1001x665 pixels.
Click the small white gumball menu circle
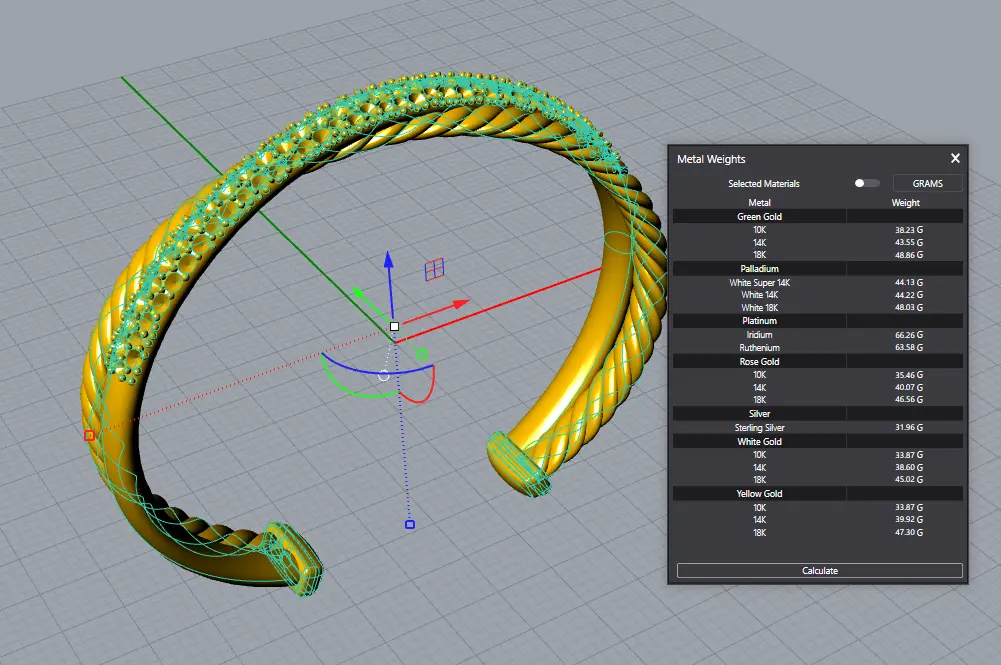tap(384, 376)
